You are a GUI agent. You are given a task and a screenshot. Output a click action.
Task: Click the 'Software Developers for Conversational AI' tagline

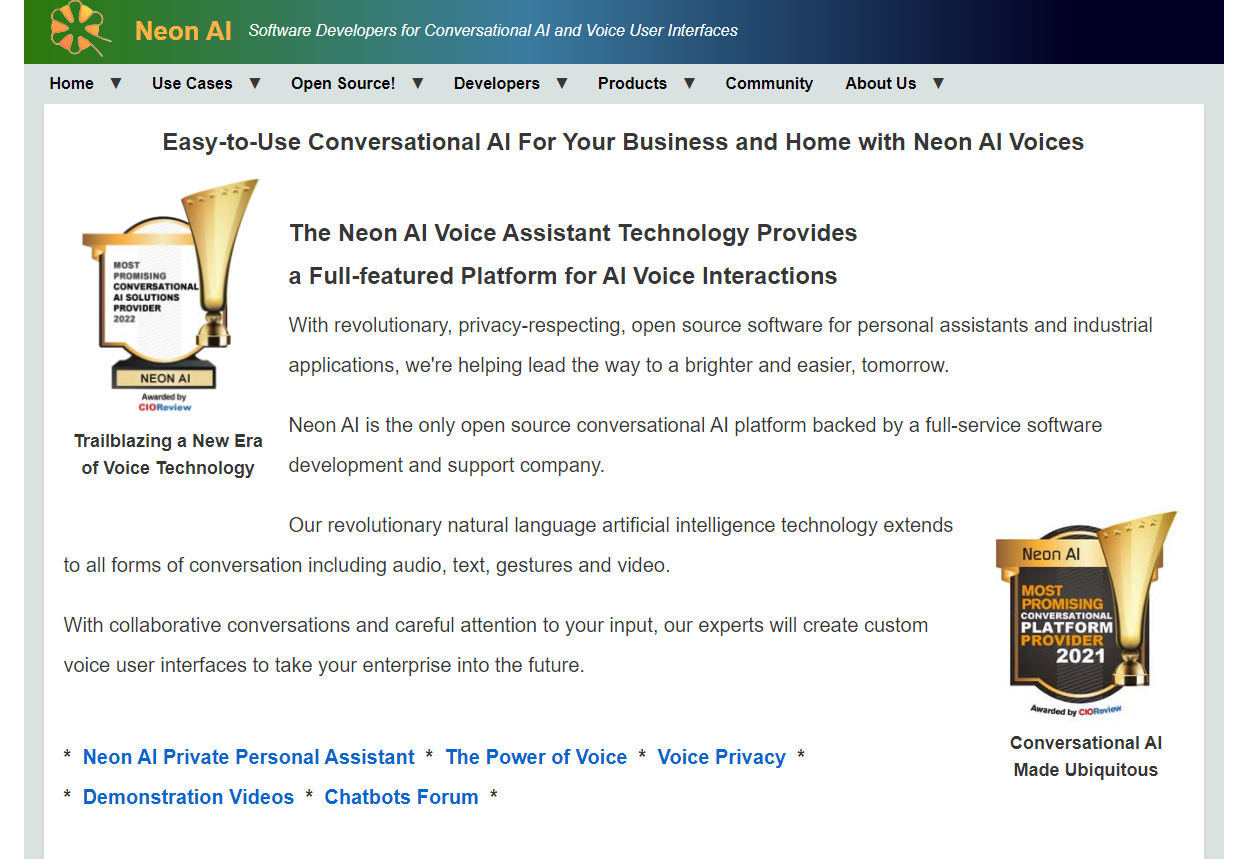pos(493,31)
